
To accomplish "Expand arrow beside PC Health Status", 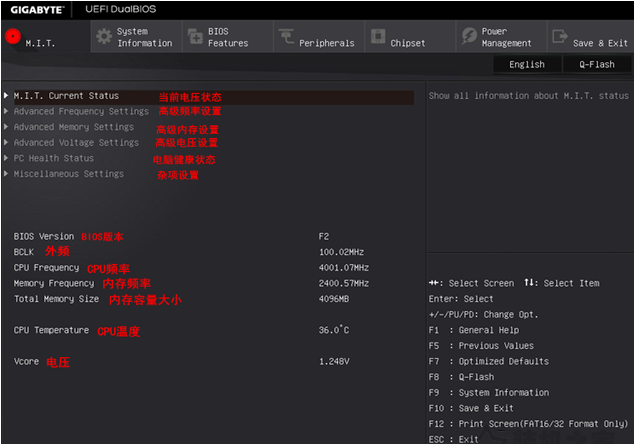I will (6, 157).
